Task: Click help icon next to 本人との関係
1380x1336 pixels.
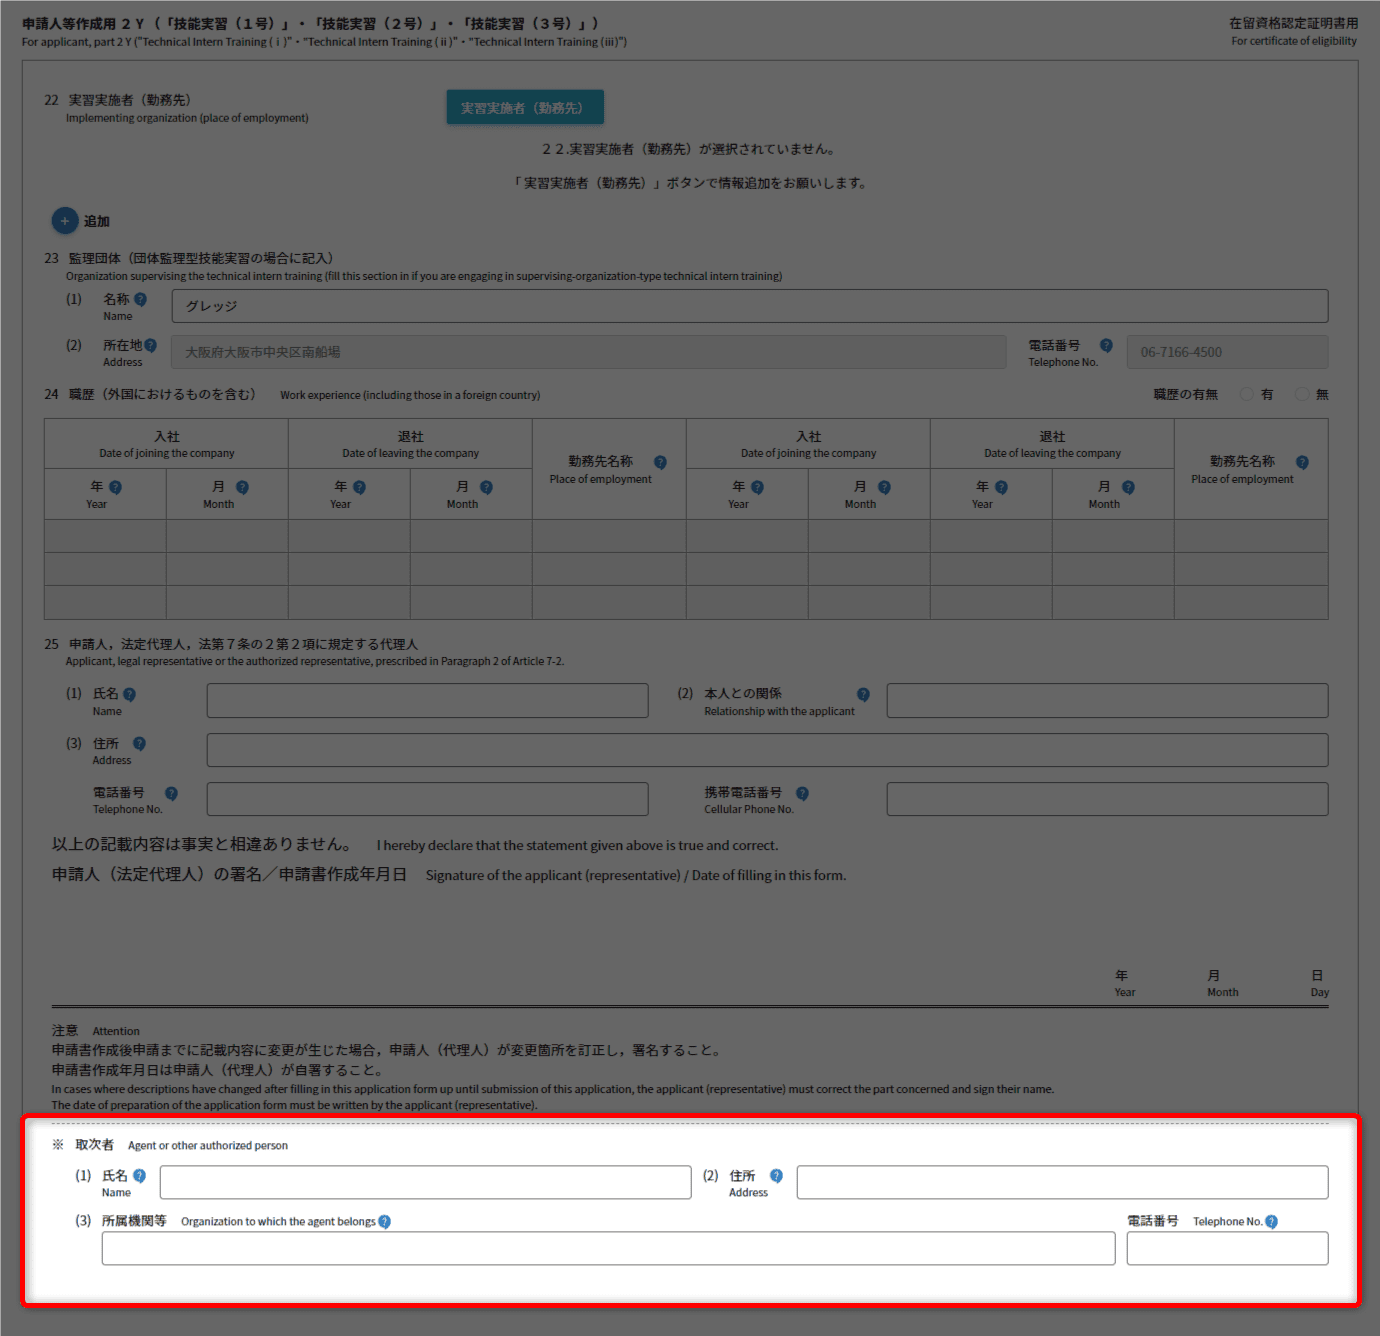Action: tap(863, 694)
